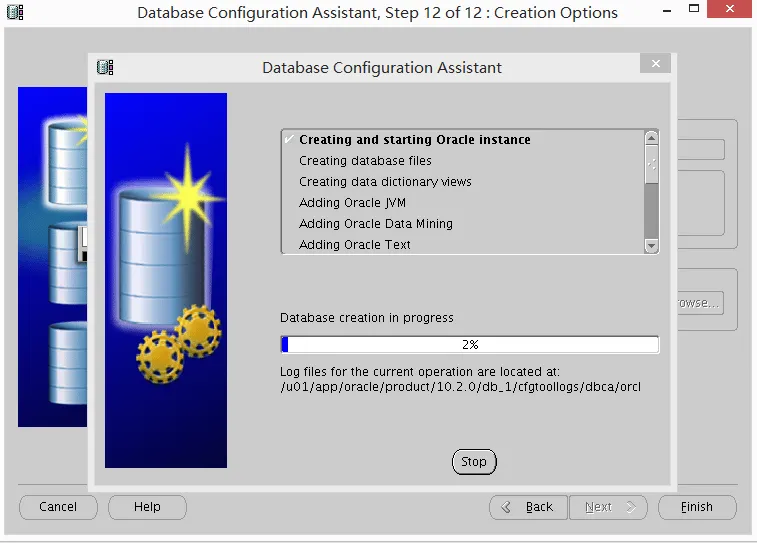Select 'Adding Oracle JVM' row
The image size is (757, 543).
pyautogui.click(x=463, y=203)
